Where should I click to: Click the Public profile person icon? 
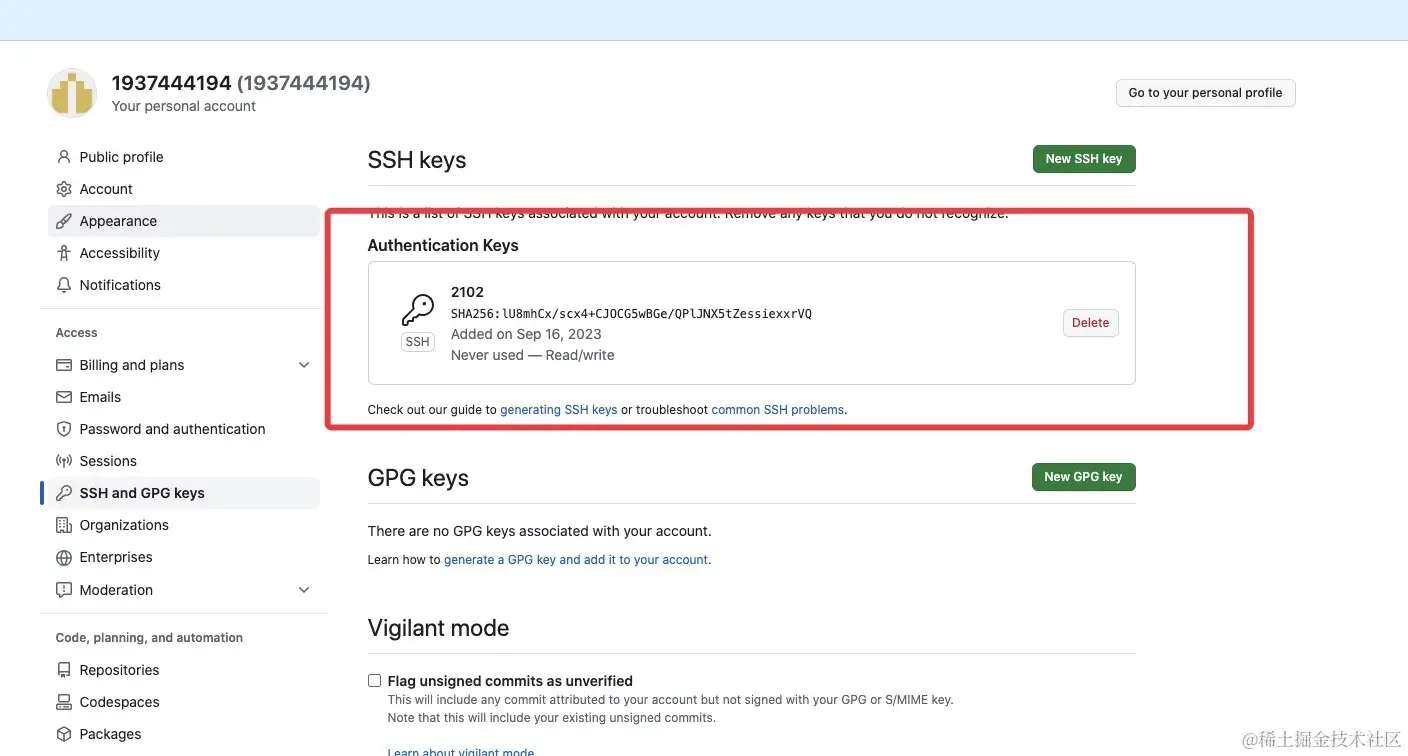click(64, 157)
